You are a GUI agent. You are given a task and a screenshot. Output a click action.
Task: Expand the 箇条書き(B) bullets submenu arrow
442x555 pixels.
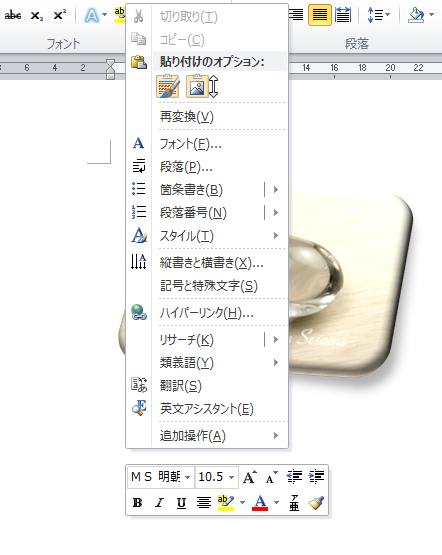[x=276, y=189]
